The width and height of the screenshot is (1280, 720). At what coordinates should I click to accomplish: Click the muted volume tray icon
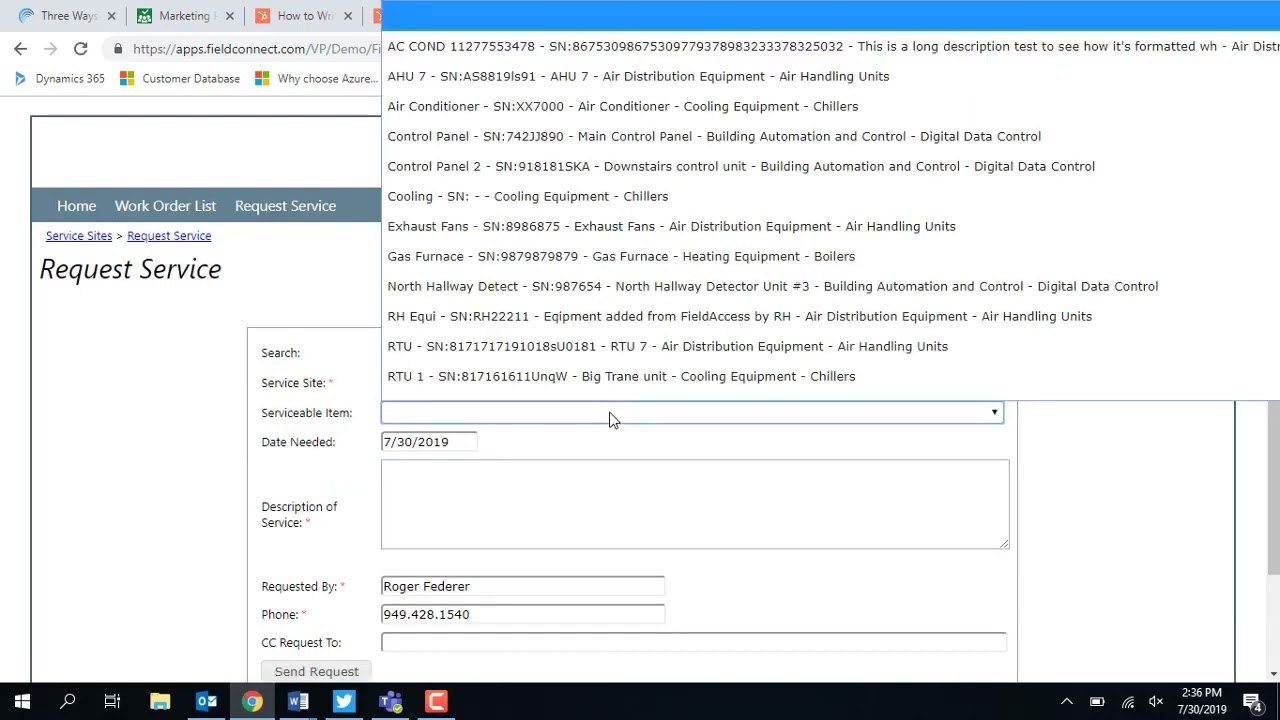click(1156, 702)
